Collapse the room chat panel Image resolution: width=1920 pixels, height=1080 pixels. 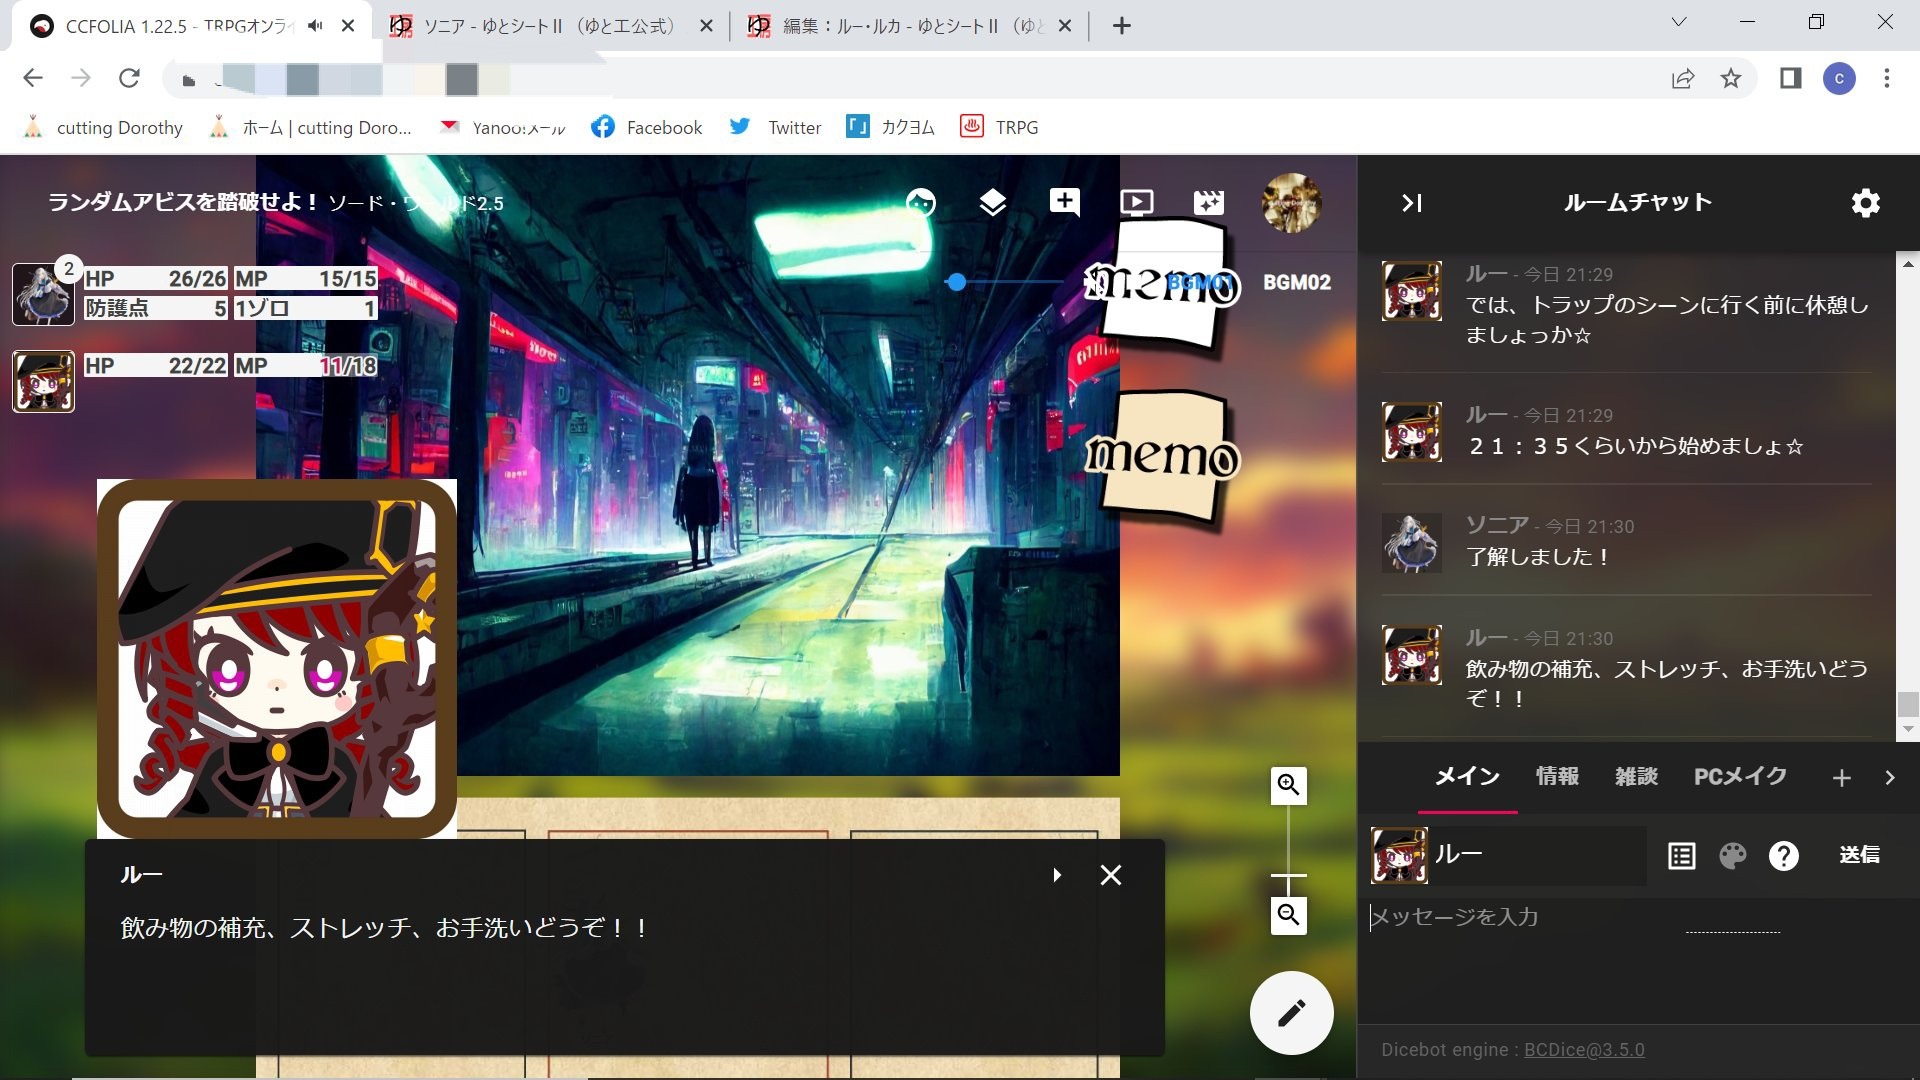[1411, 203]
